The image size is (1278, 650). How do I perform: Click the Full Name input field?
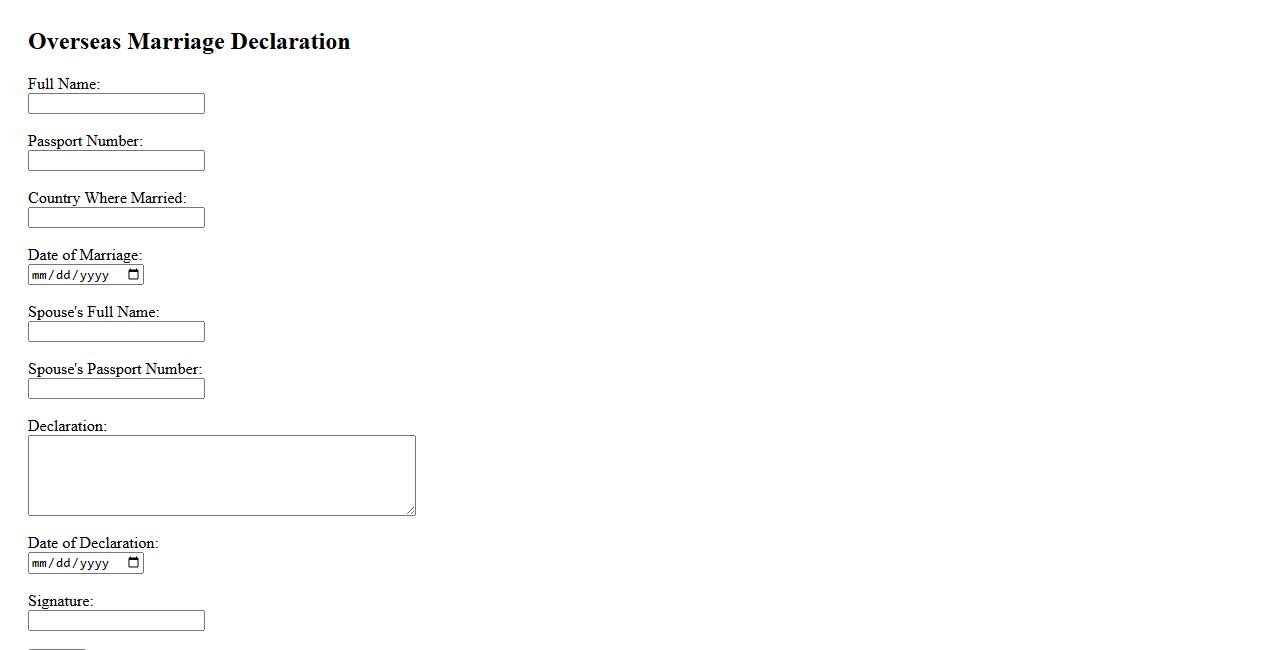click(116, 104)
